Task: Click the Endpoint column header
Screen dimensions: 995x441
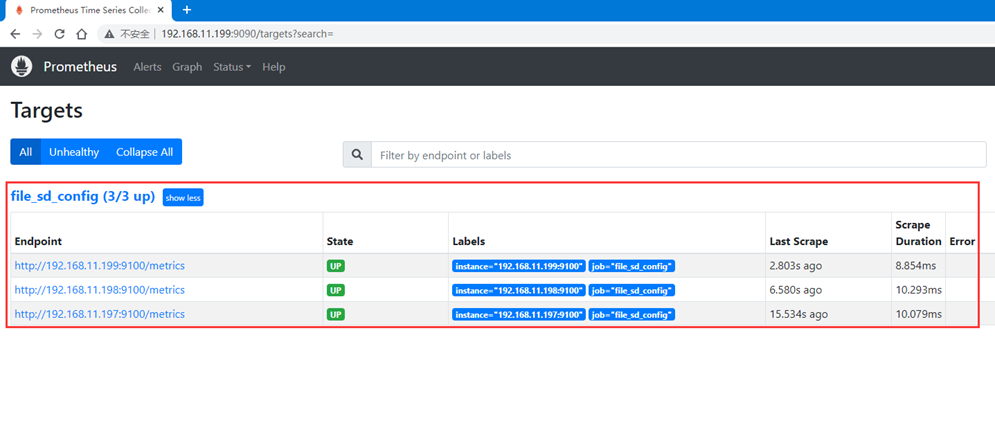Action: (x=38, y=242)
